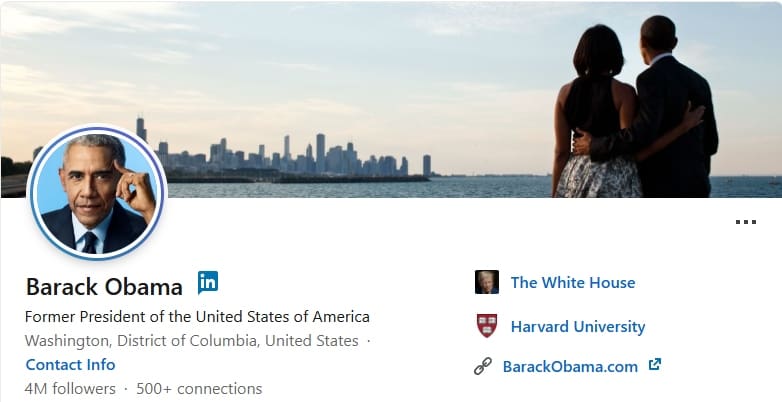Click The White House company logo

click(487, 282)
